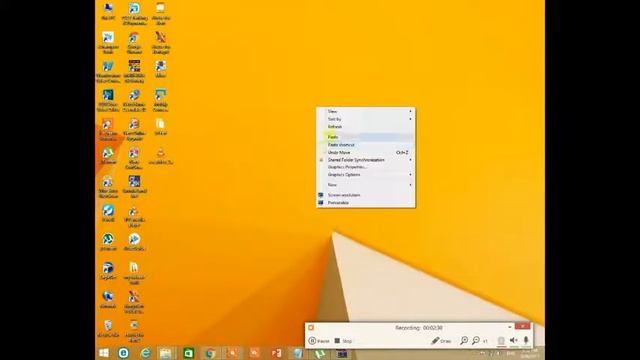Select the x1 zoom level label
This screenshot has height=360, width=640.
[485, 341]
